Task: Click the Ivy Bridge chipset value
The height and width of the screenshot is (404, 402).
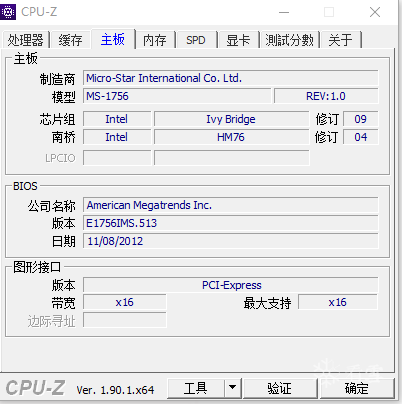Action: 231,119
